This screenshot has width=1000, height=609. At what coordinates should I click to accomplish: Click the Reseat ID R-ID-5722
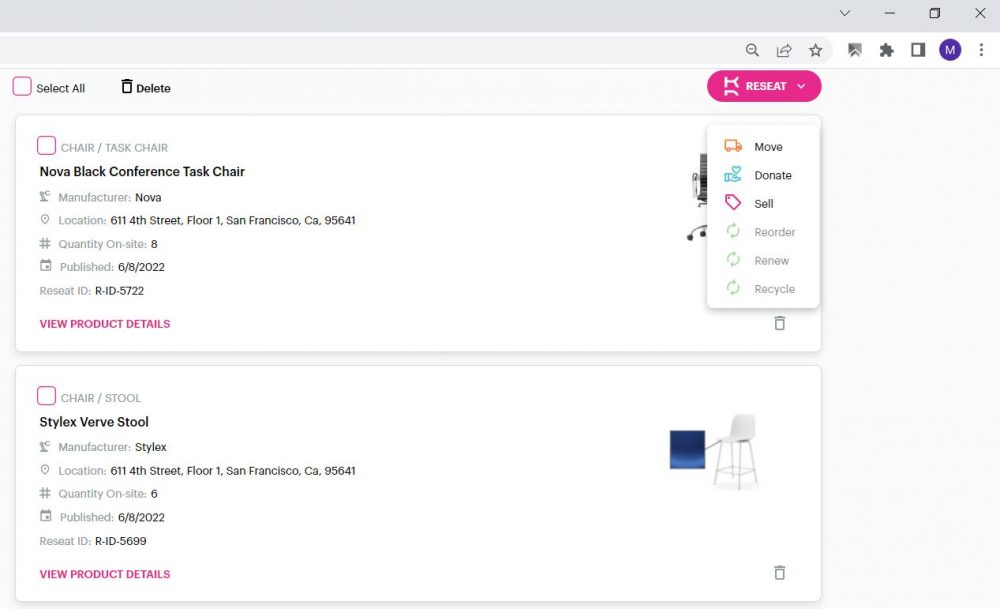coord(119,291)
